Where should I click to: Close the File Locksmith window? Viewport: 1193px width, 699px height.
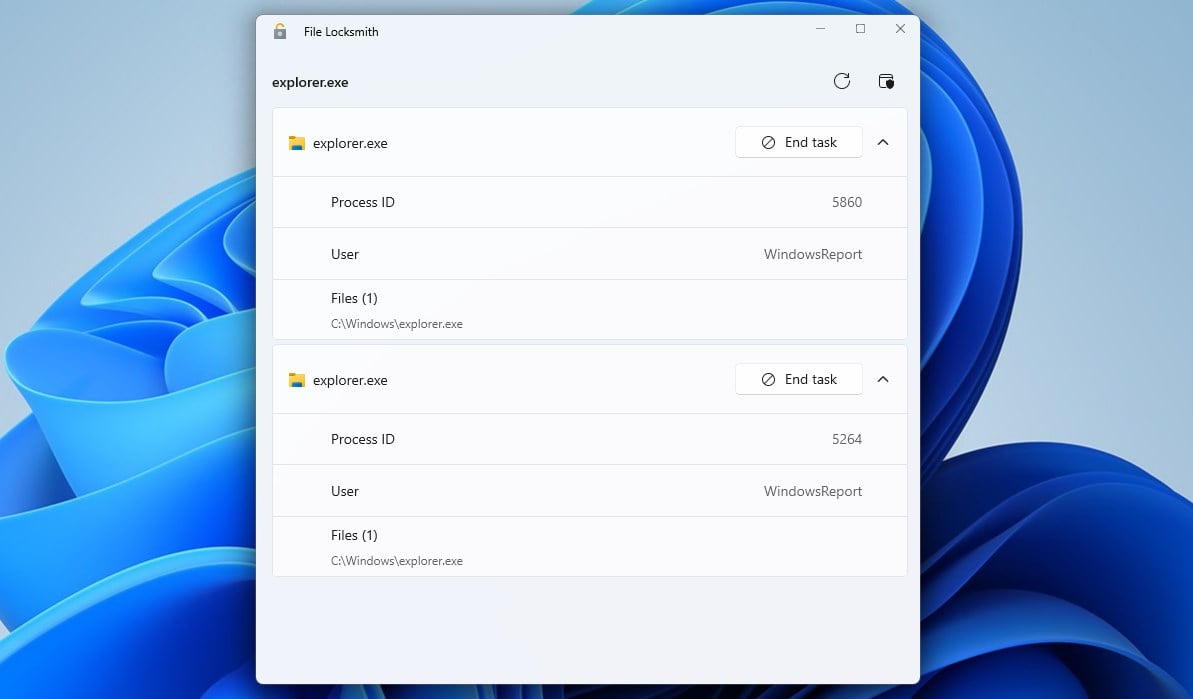click(900, 29)
